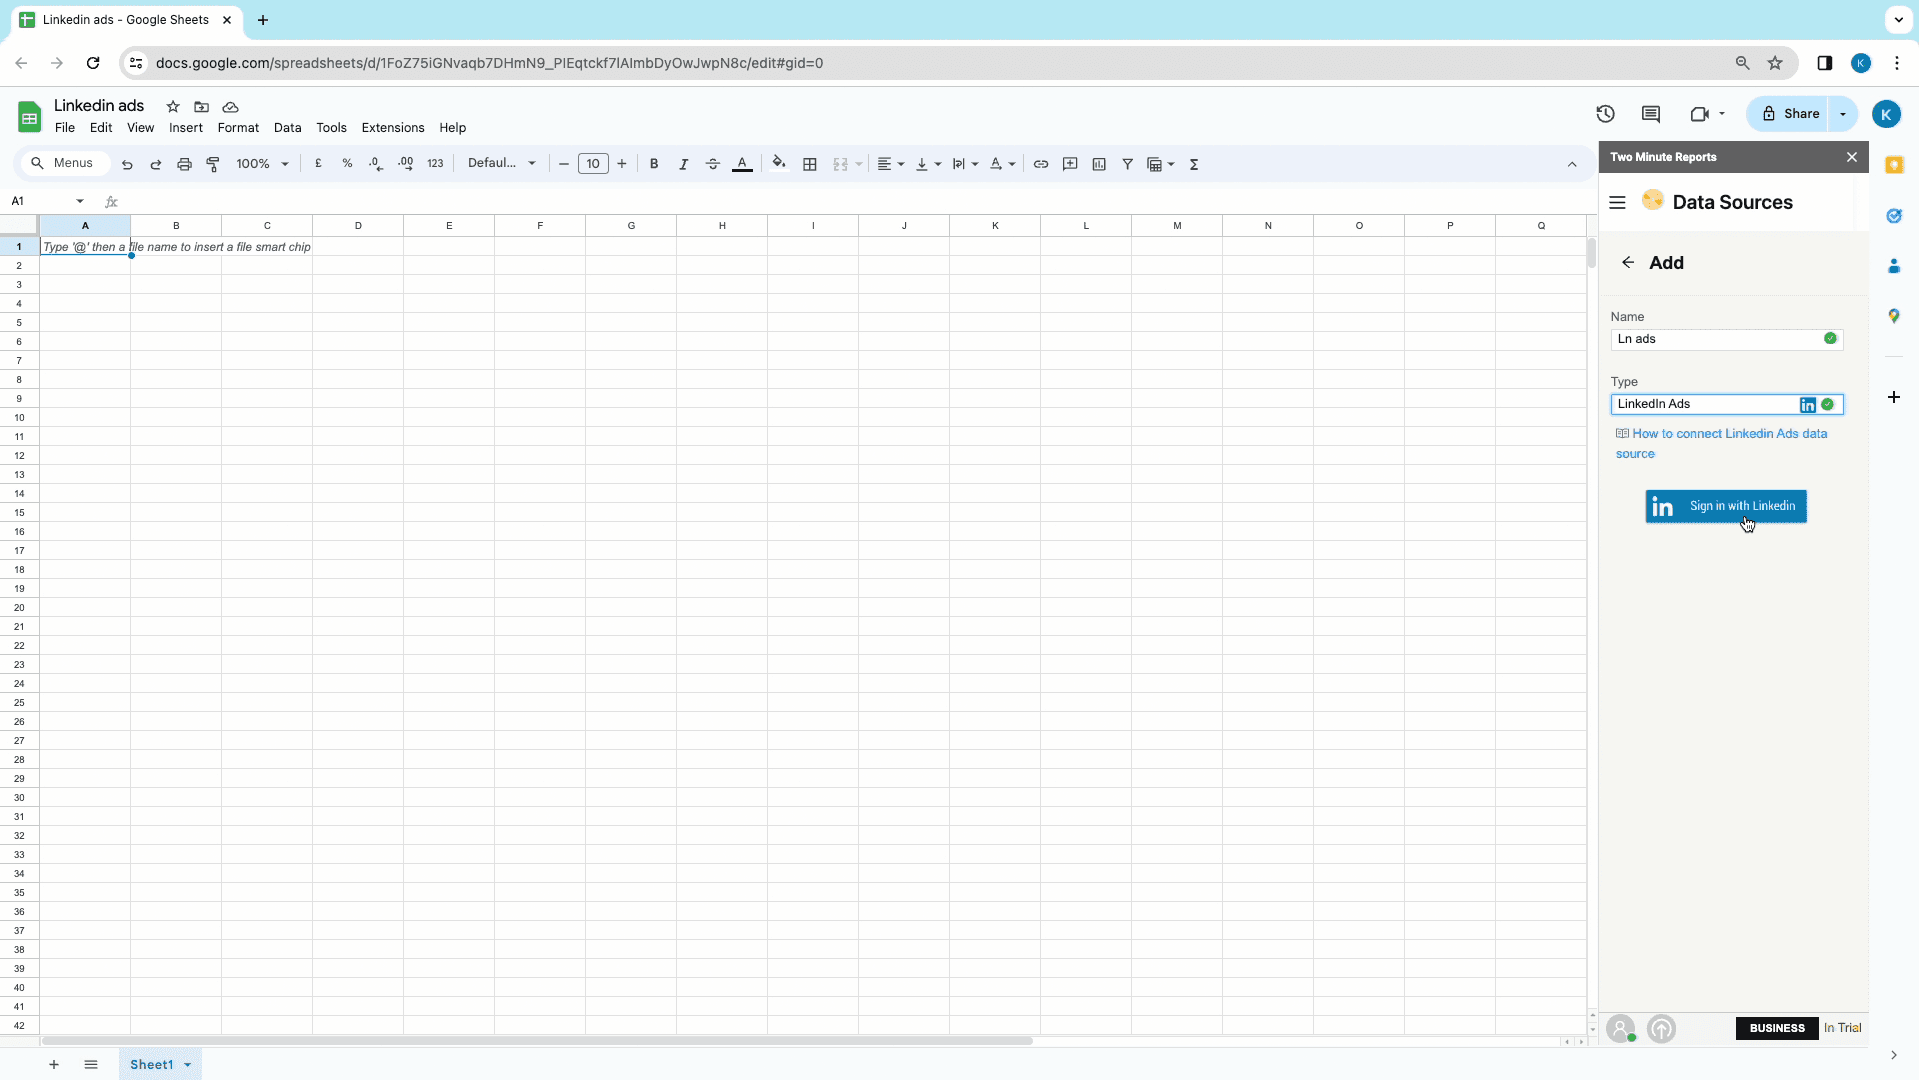Screen dimensions: 1919x1080
Task: Open the Extensions menu
Action: click(393, 128)
